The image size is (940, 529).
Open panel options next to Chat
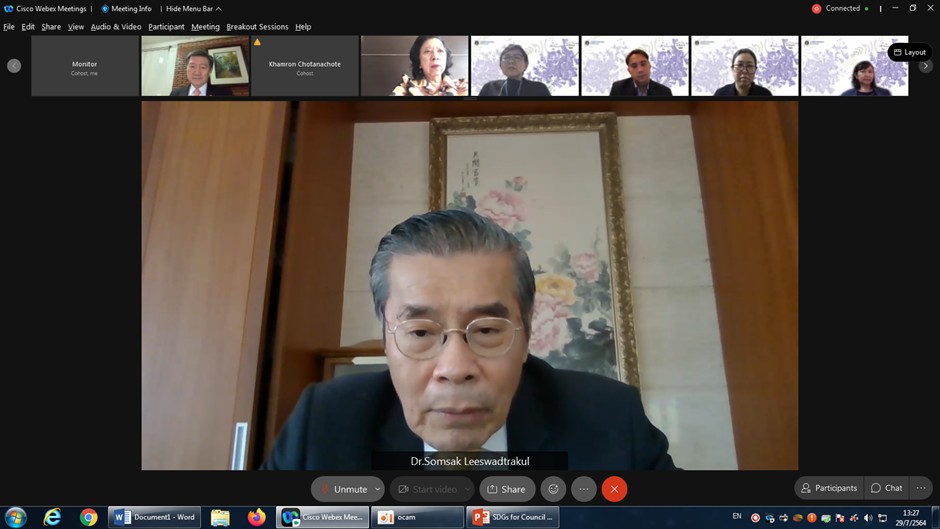coord(921,488)
